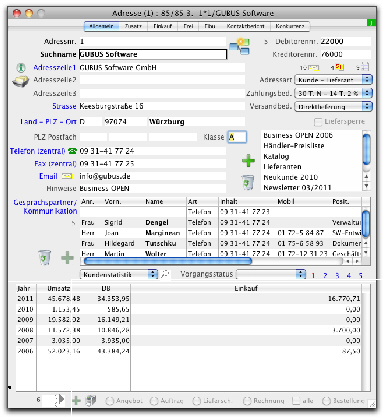The image size is (388, 420).
Task: Add a contact with the plus under Gesprächspartner
Action: click(67, 258)
